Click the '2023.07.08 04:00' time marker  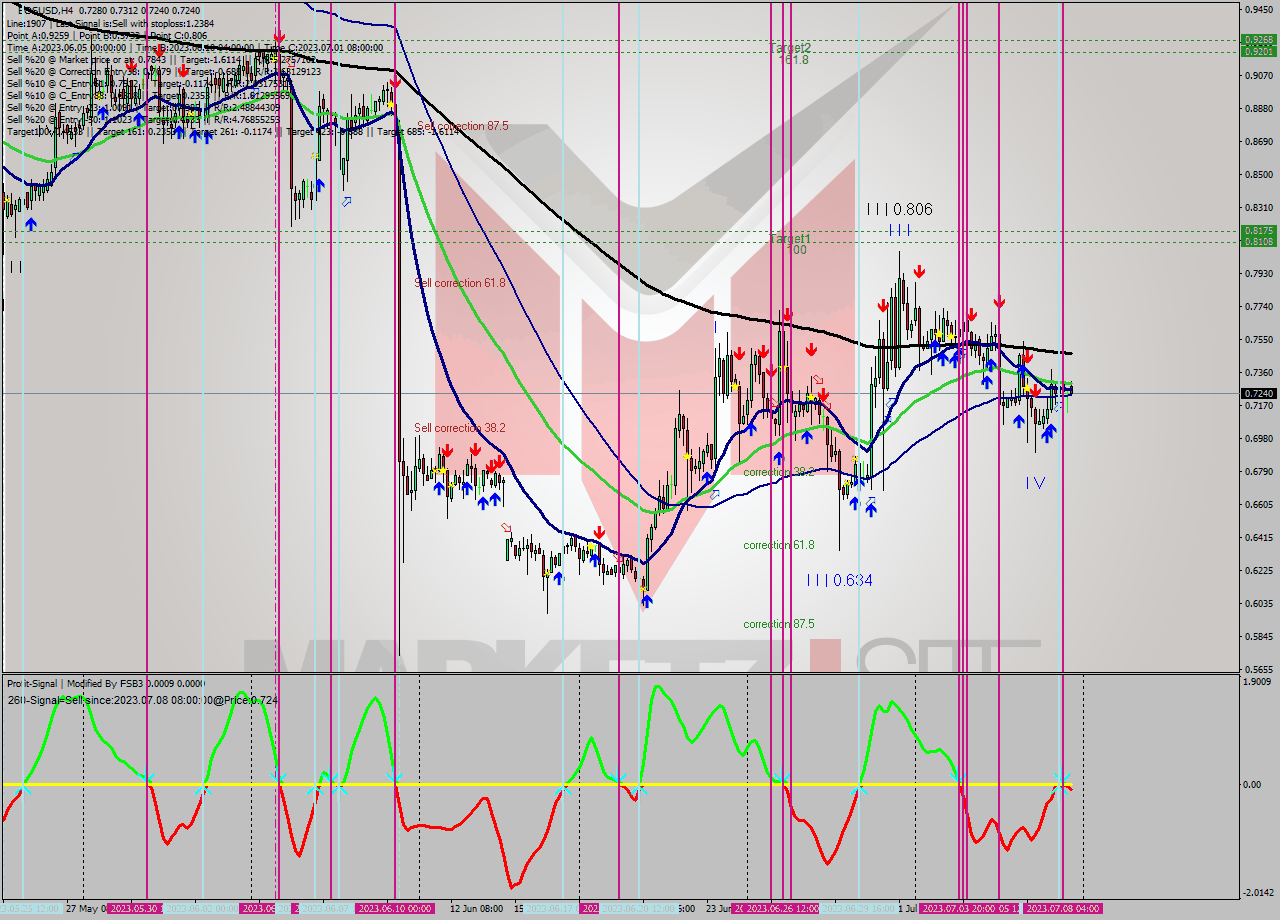pos(1063,908)
